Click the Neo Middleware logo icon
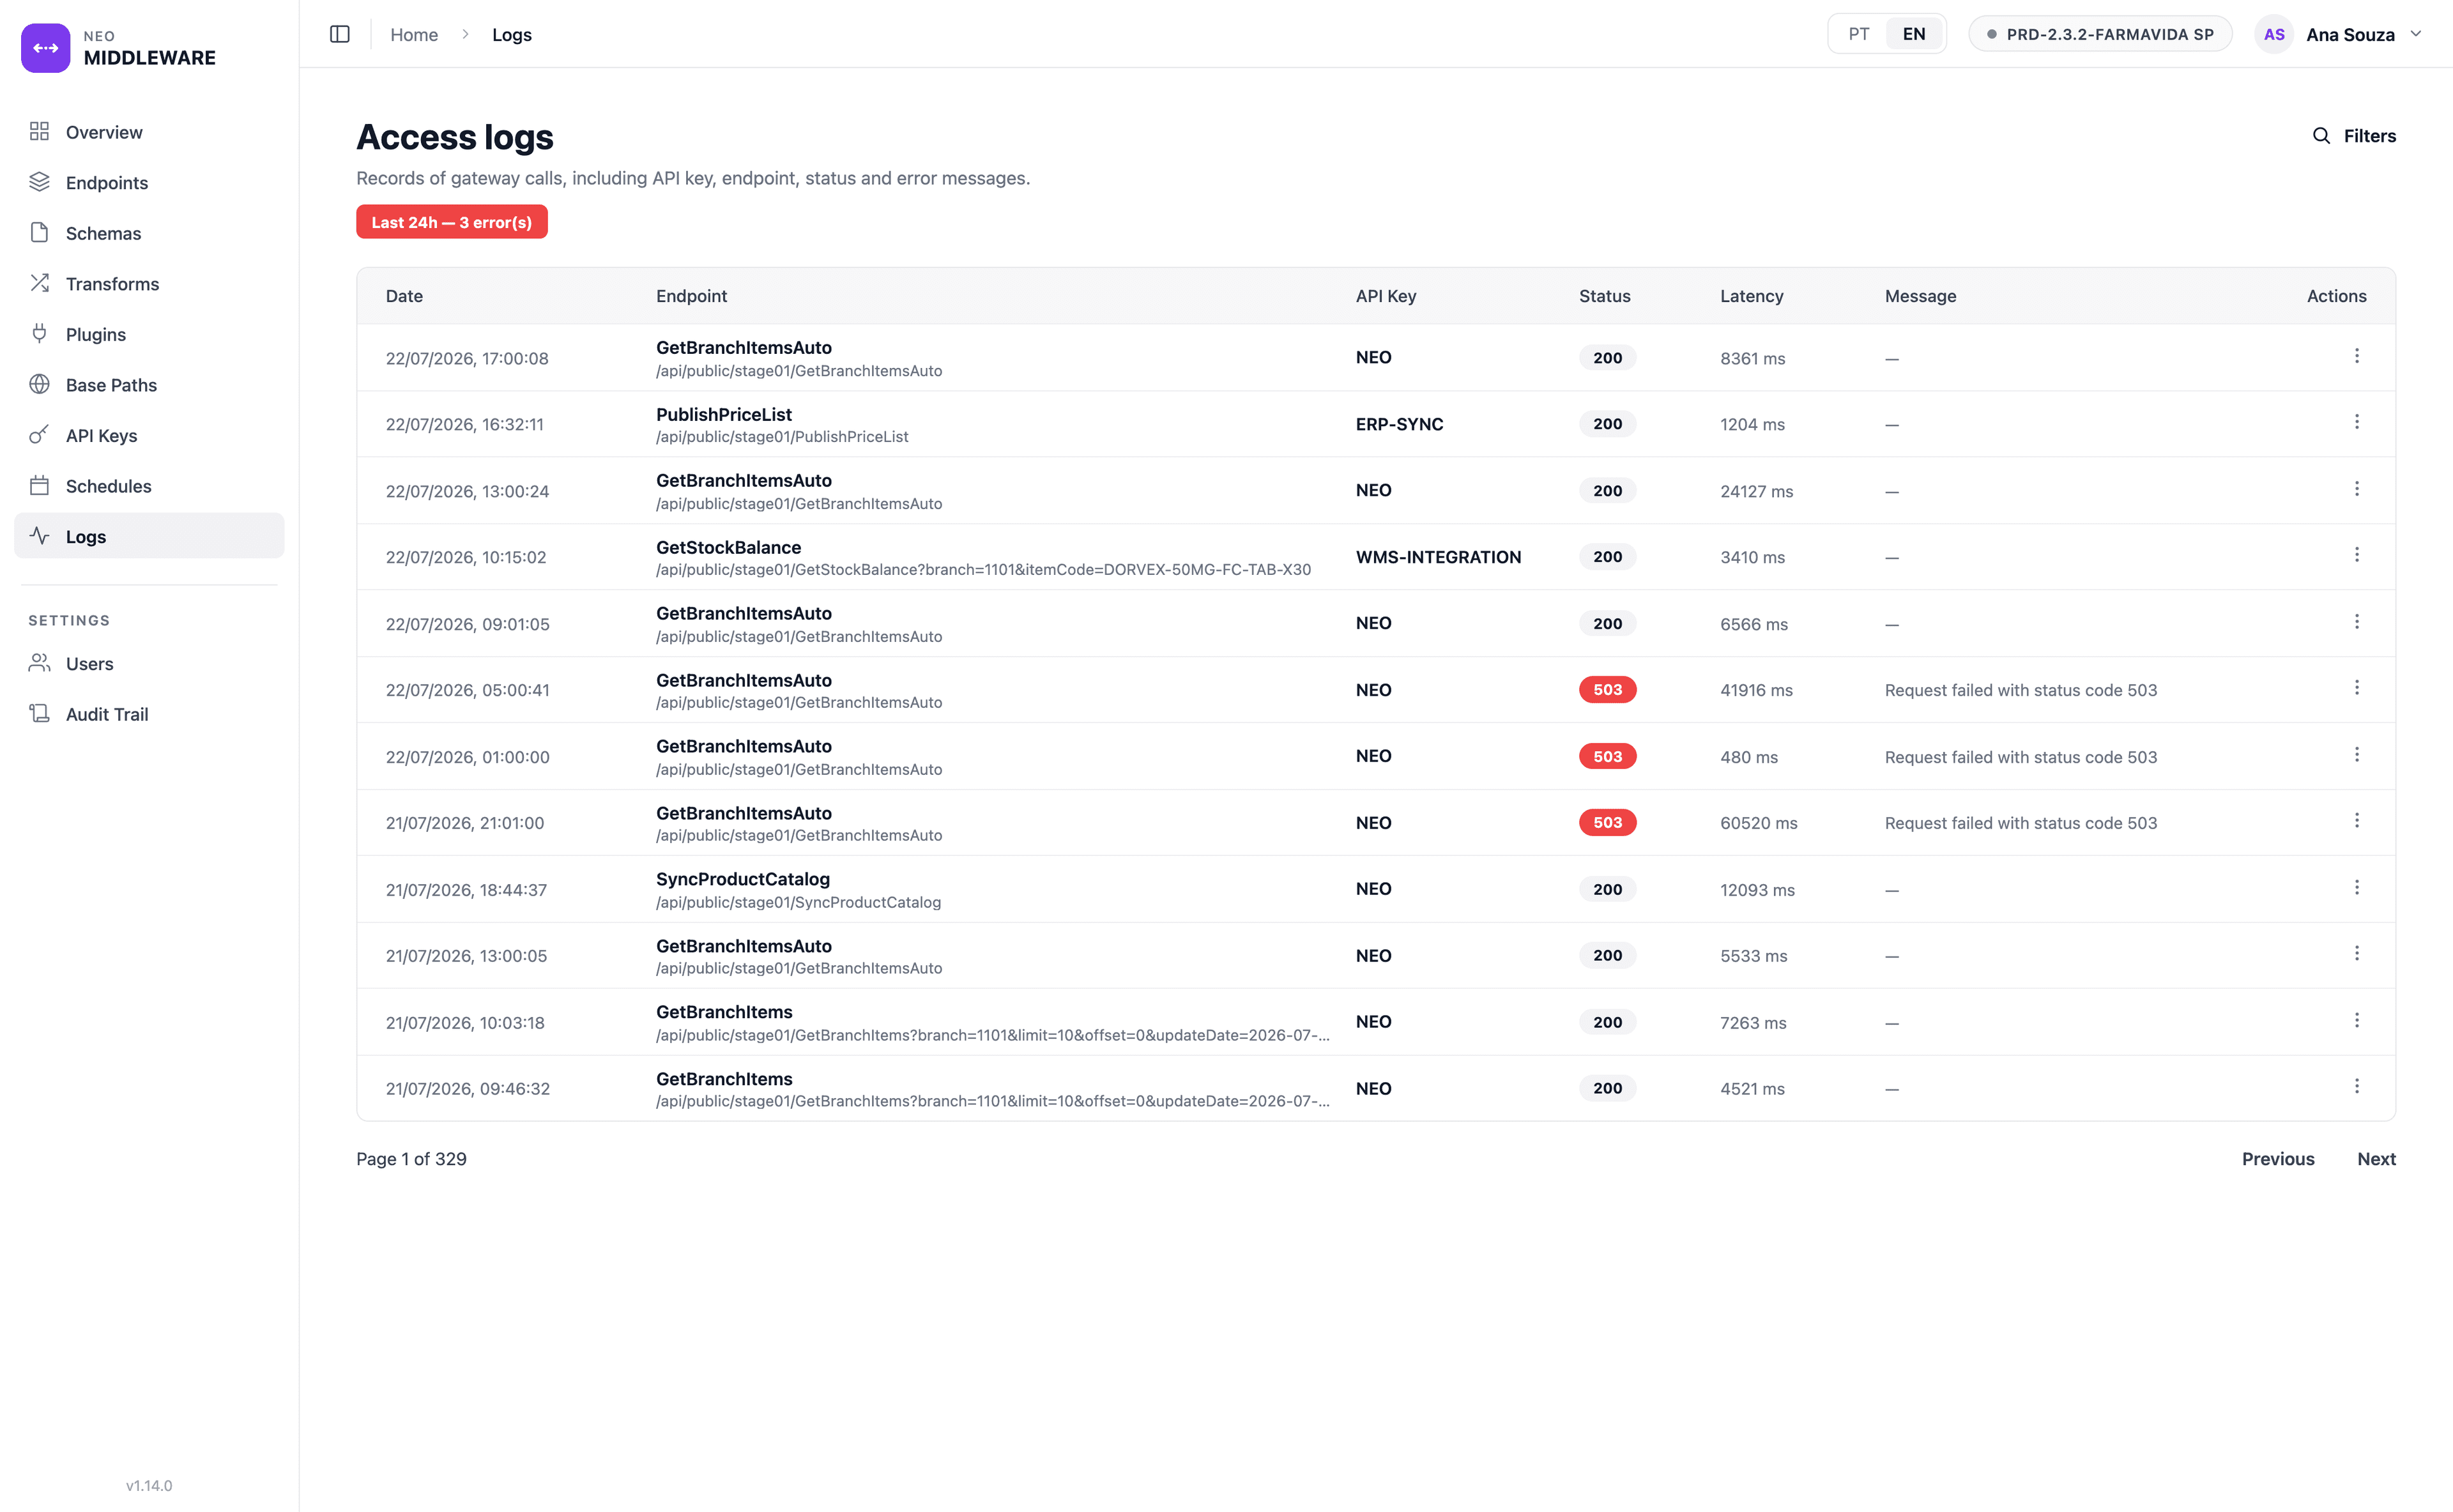2453x1512 pixels. tap(46, 48)
